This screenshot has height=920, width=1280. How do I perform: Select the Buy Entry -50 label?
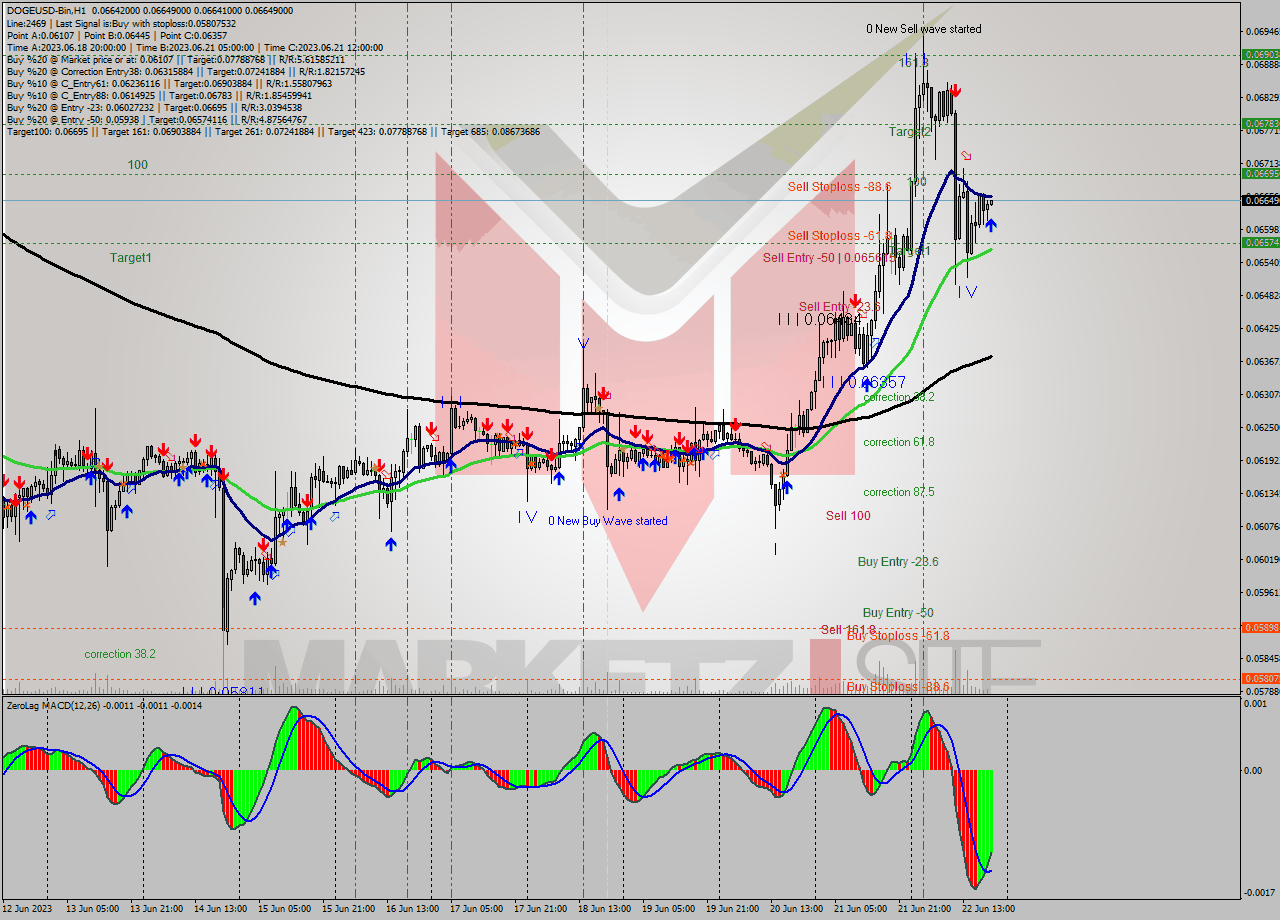point(898,613)
